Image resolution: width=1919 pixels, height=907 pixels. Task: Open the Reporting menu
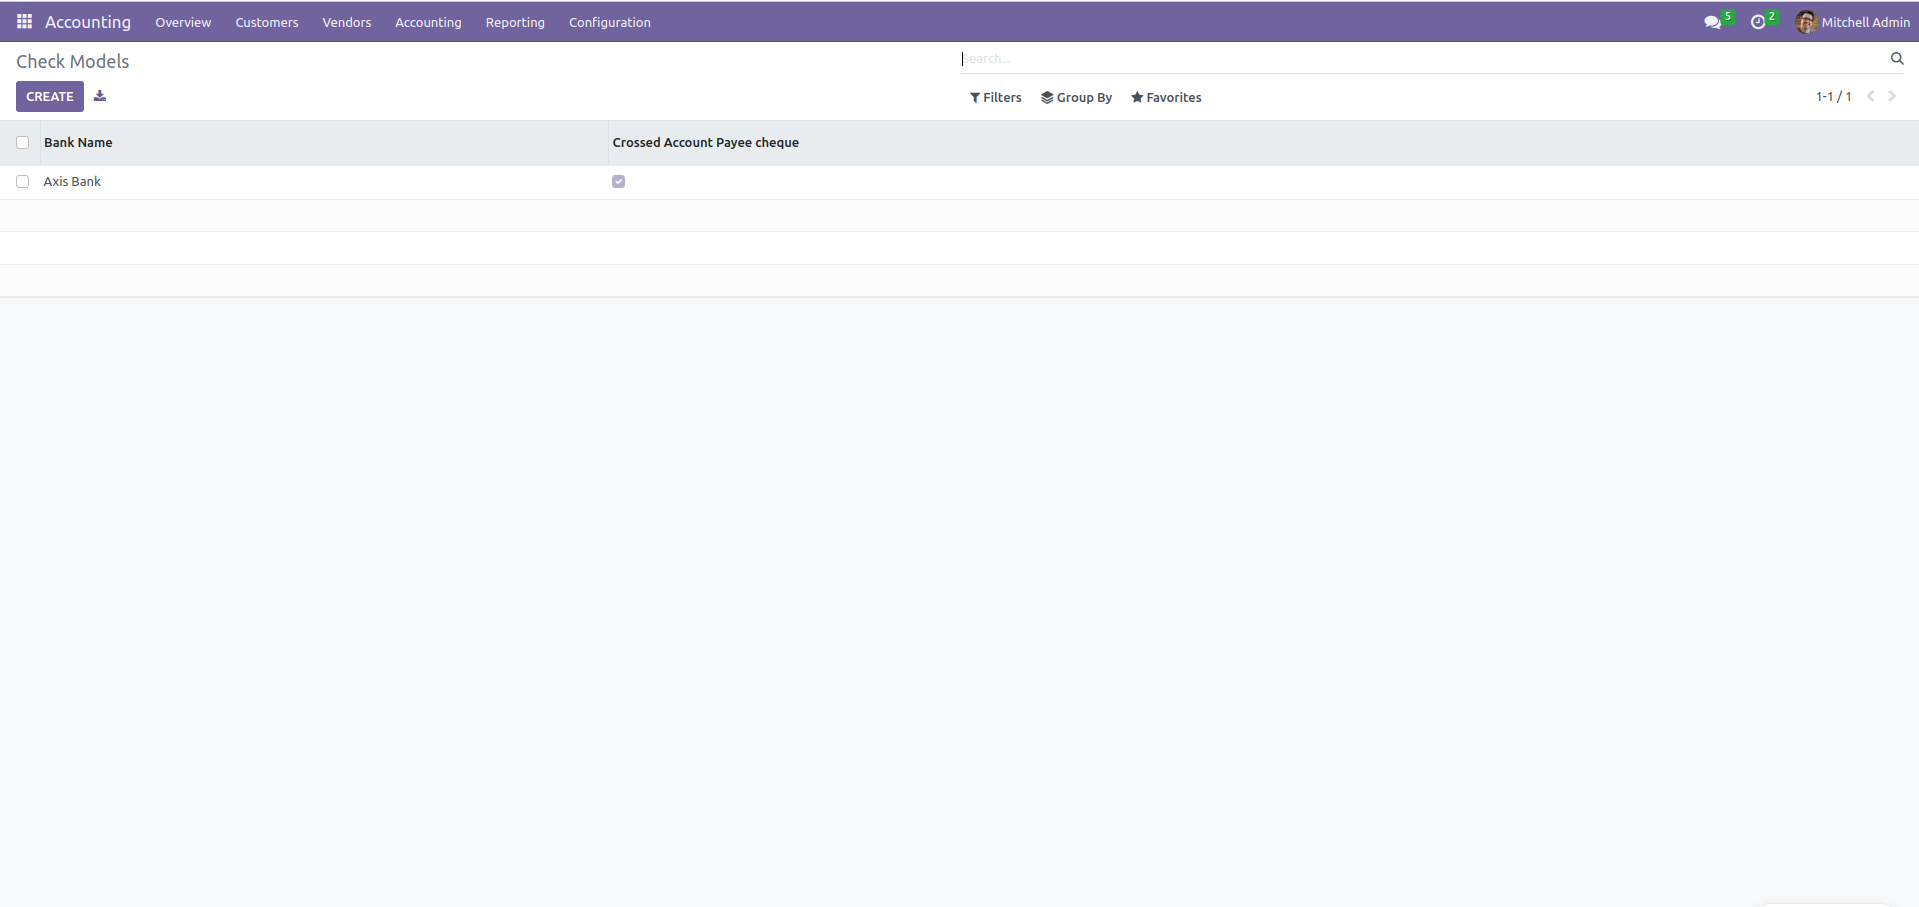pos(515,22)
